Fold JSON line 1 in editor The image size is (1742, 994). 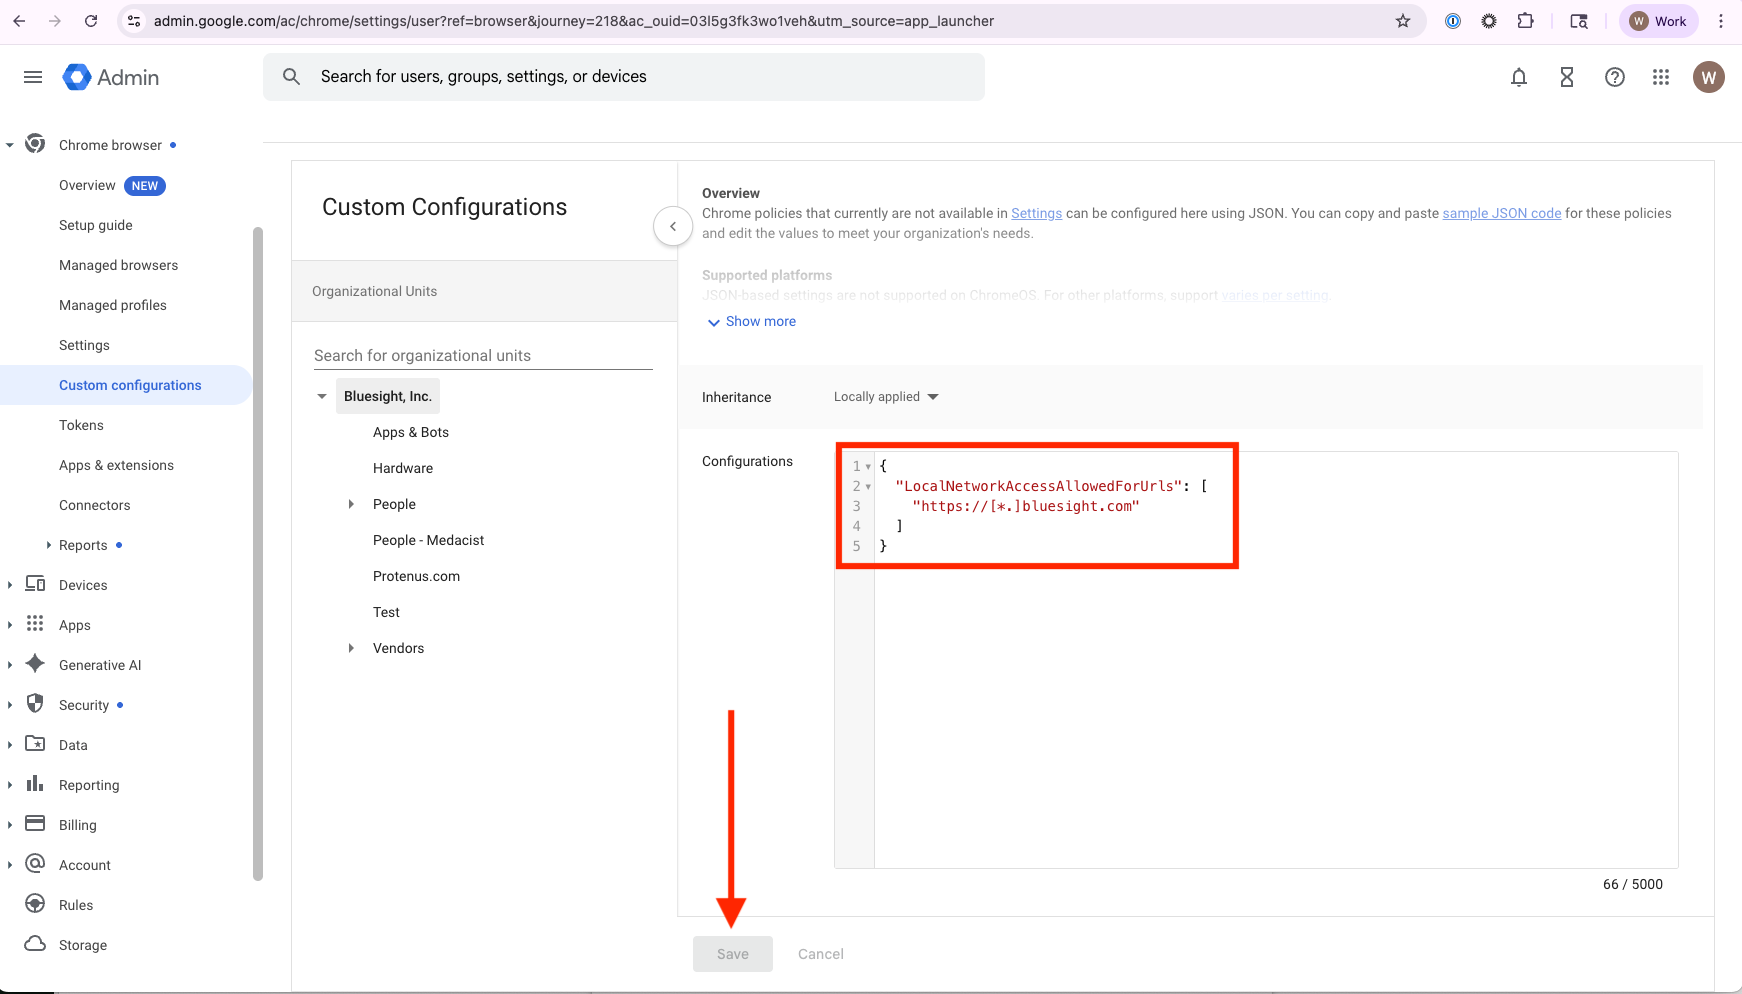click(x=868, y=467)
